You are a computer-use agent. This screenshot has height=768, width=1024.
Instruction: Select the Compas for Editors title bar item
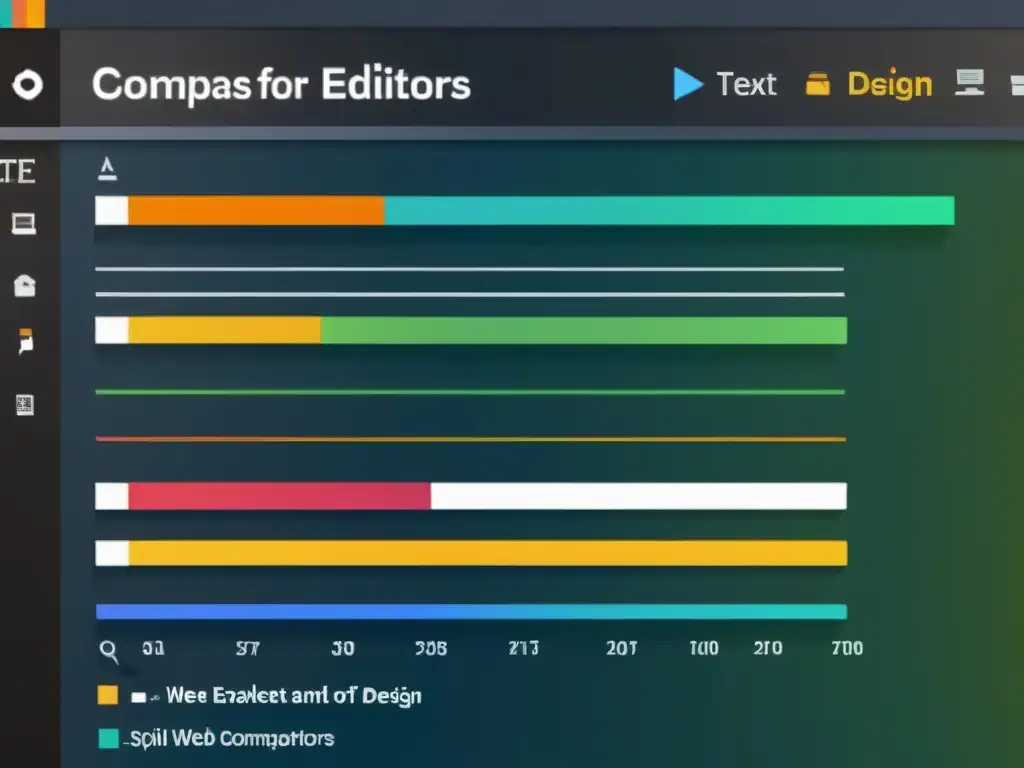click(283, 85)
